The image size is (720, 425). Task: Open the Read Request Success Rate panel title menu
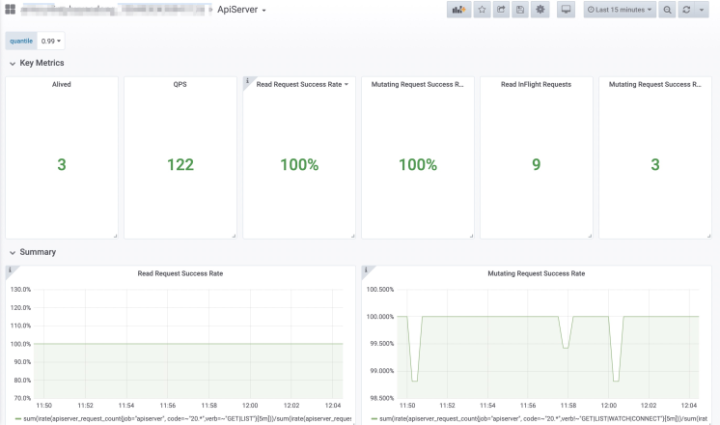(x=302, y=84)
